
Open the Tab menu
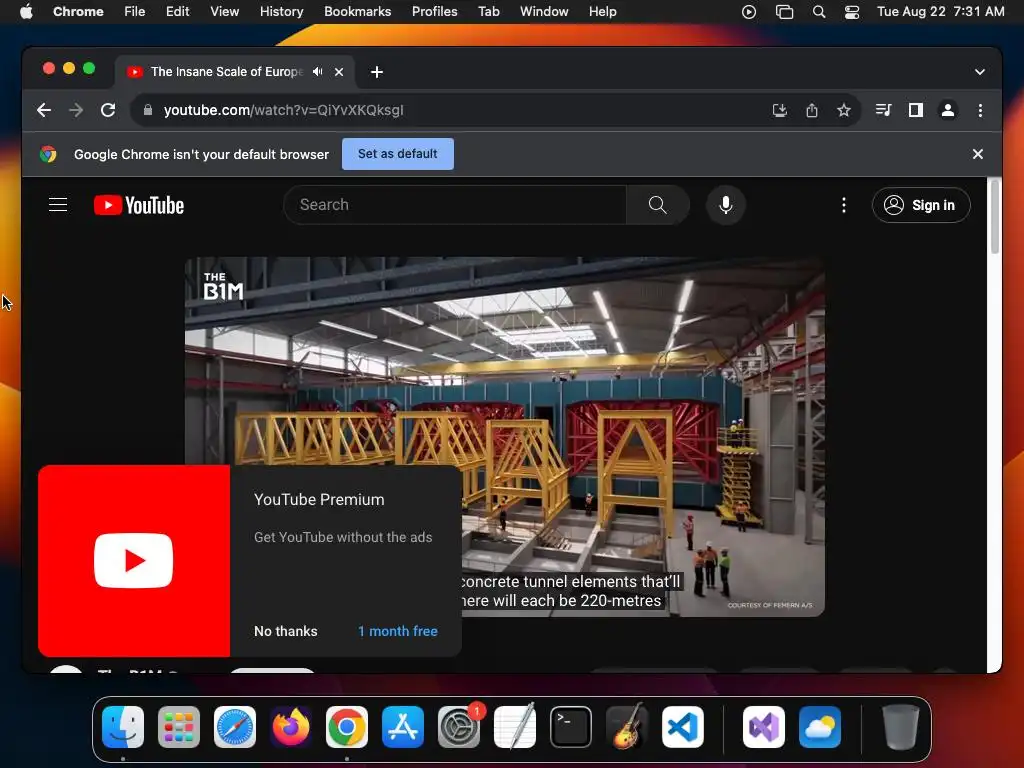[x=488, y=12]
